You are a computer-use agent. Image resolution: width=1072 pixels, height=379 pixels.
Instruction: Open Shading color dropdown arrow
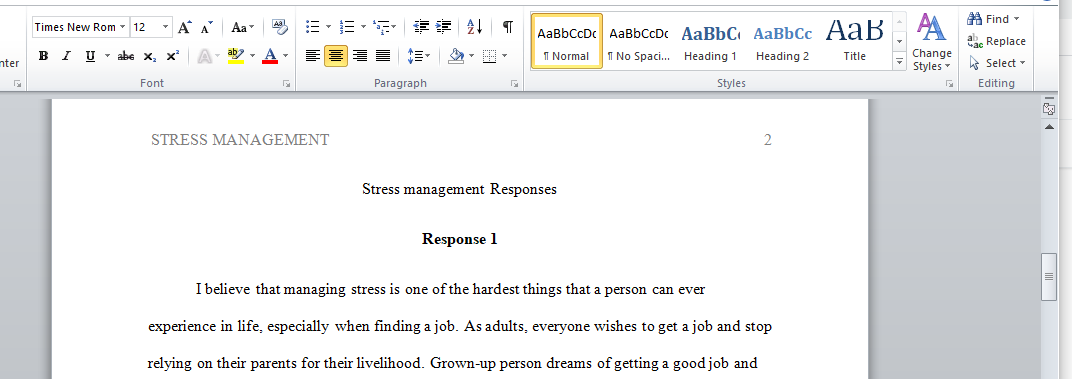[472, 56]
